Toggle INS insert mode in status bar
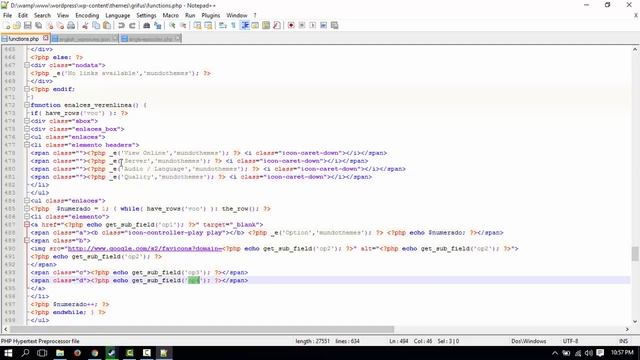 623,341
